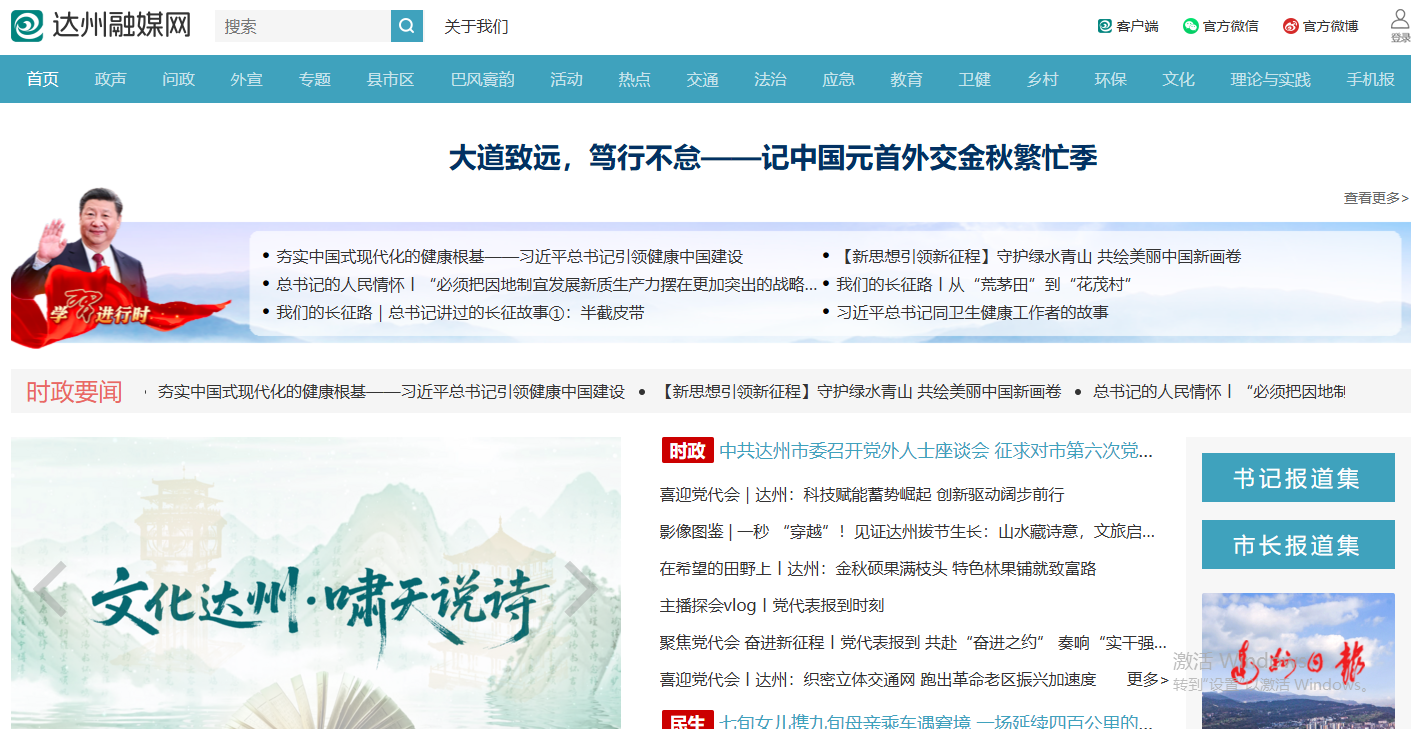The width and height of the screenshot is (1411, 729).
Task: Open the 书记报道集 button
Action: (1298, 478)
